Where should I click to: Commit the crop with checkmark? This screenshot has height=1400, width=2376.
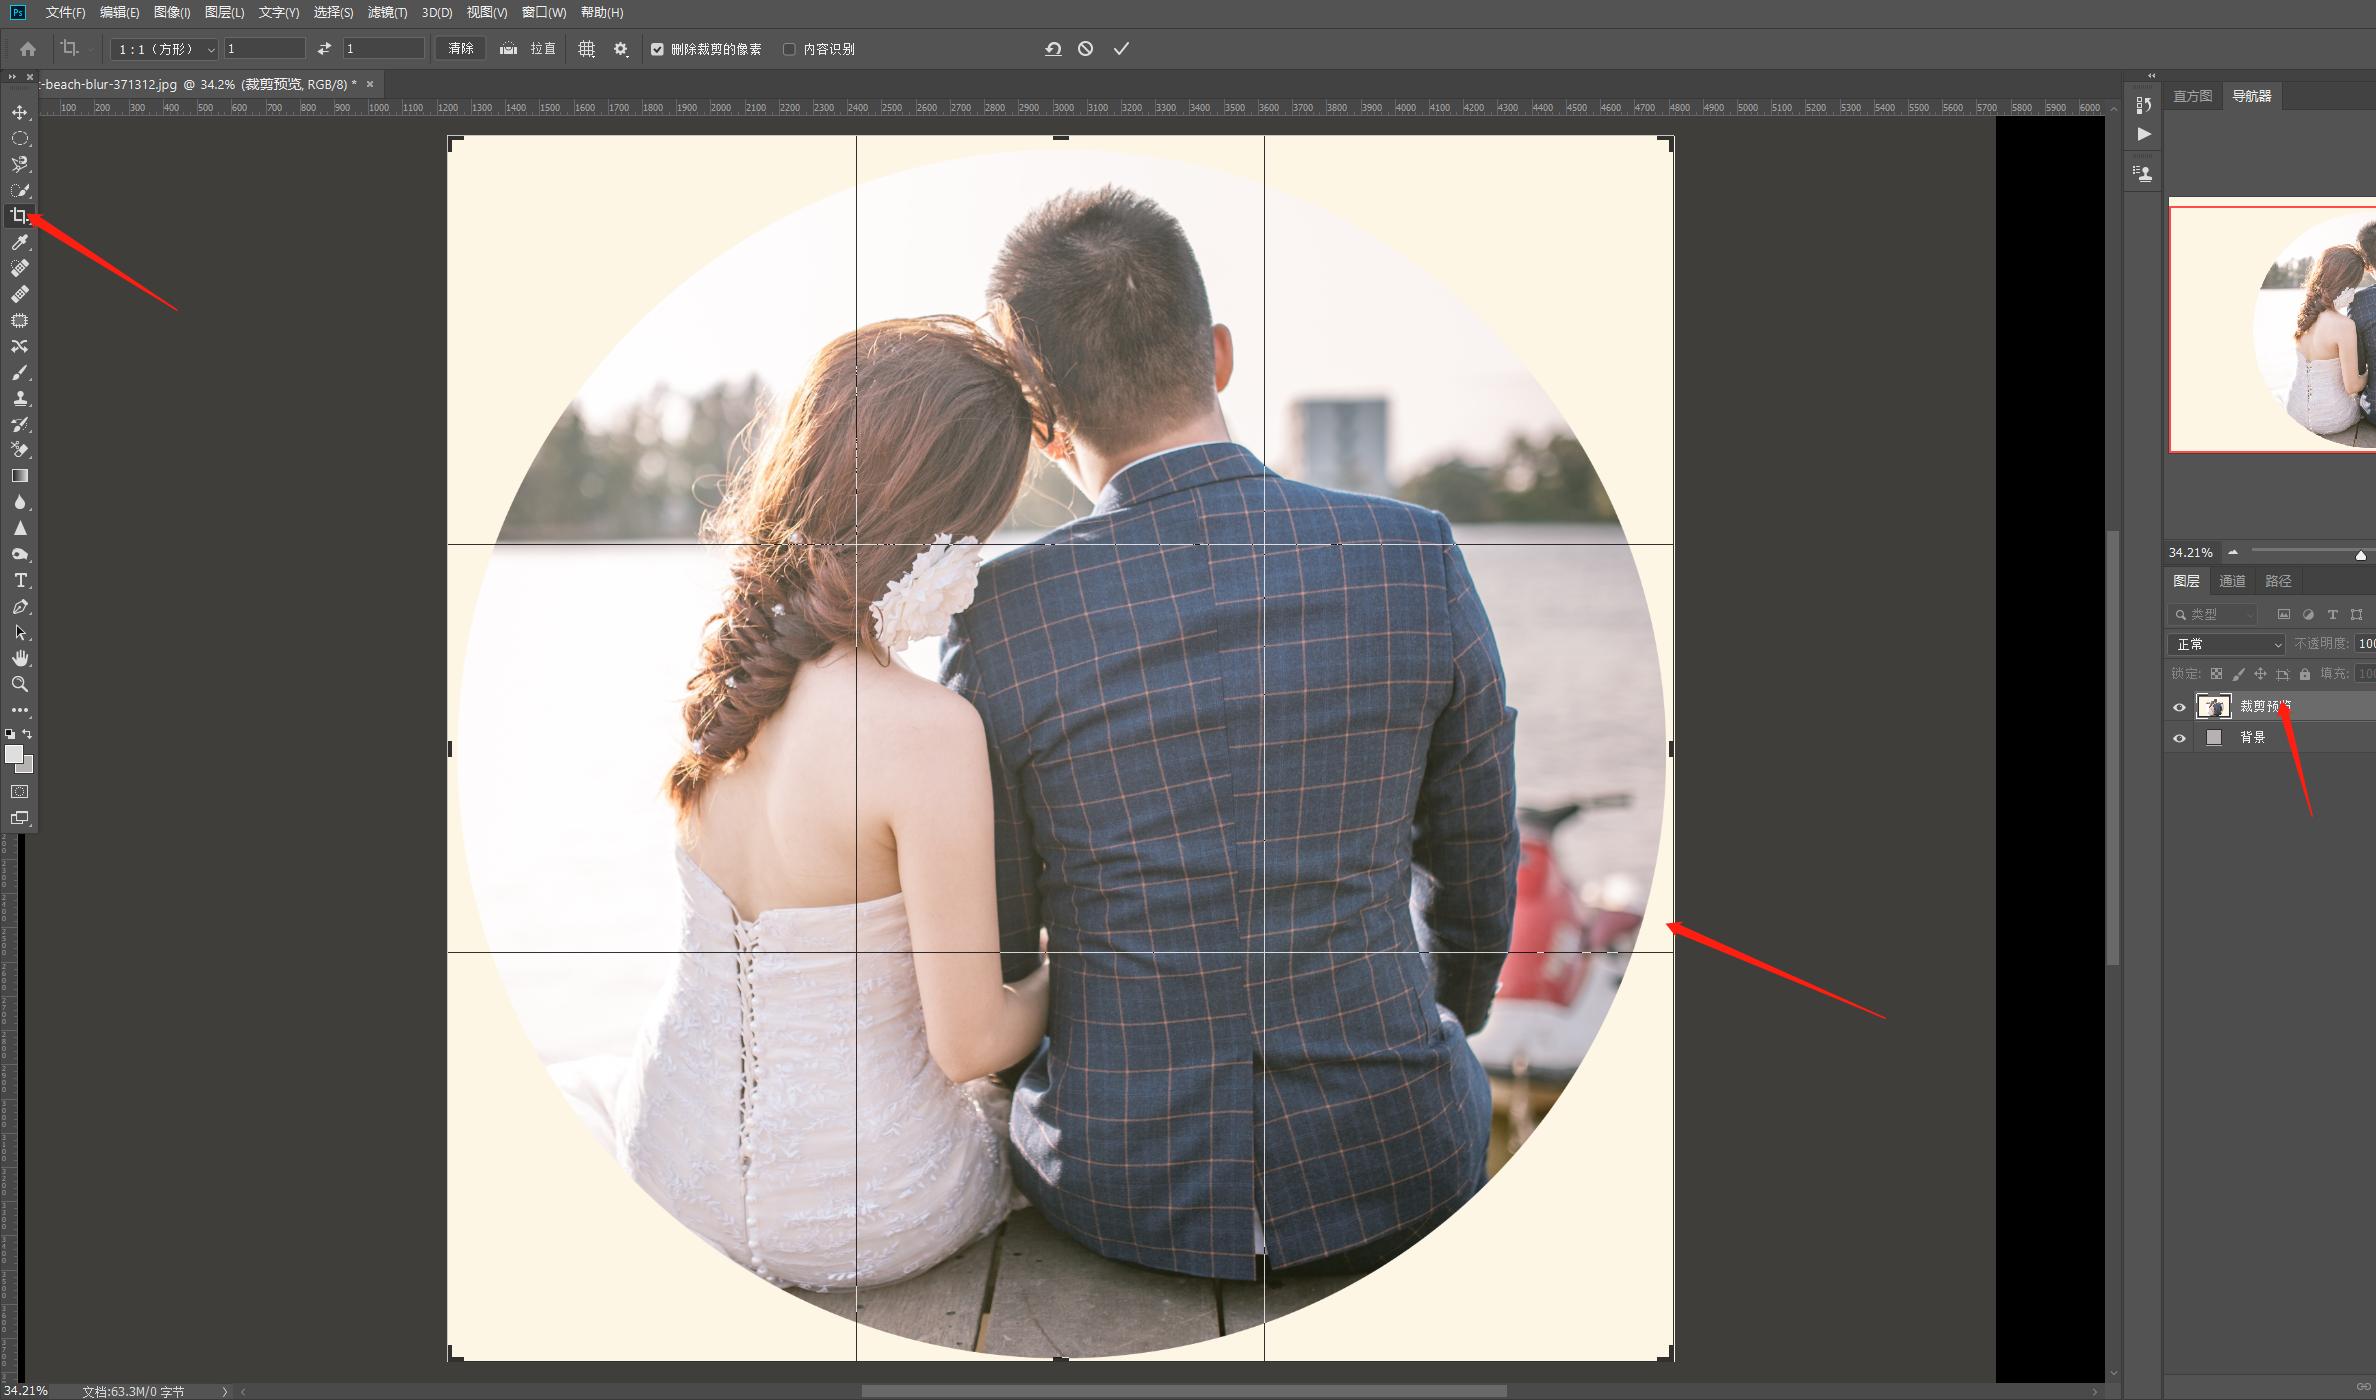pyautogui.click(x=1121, y=49)
